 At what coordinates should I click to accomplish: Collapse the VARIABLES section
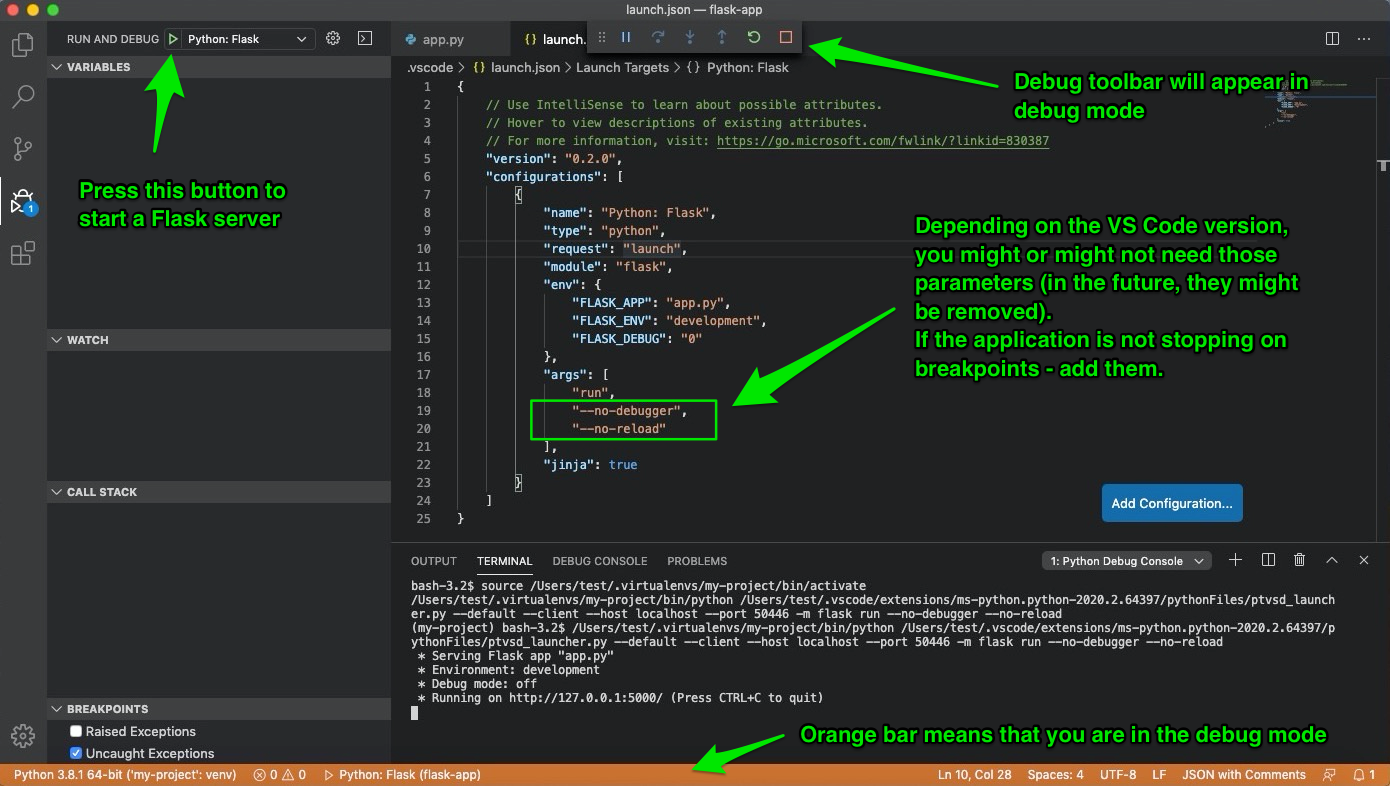coord(218,67)
